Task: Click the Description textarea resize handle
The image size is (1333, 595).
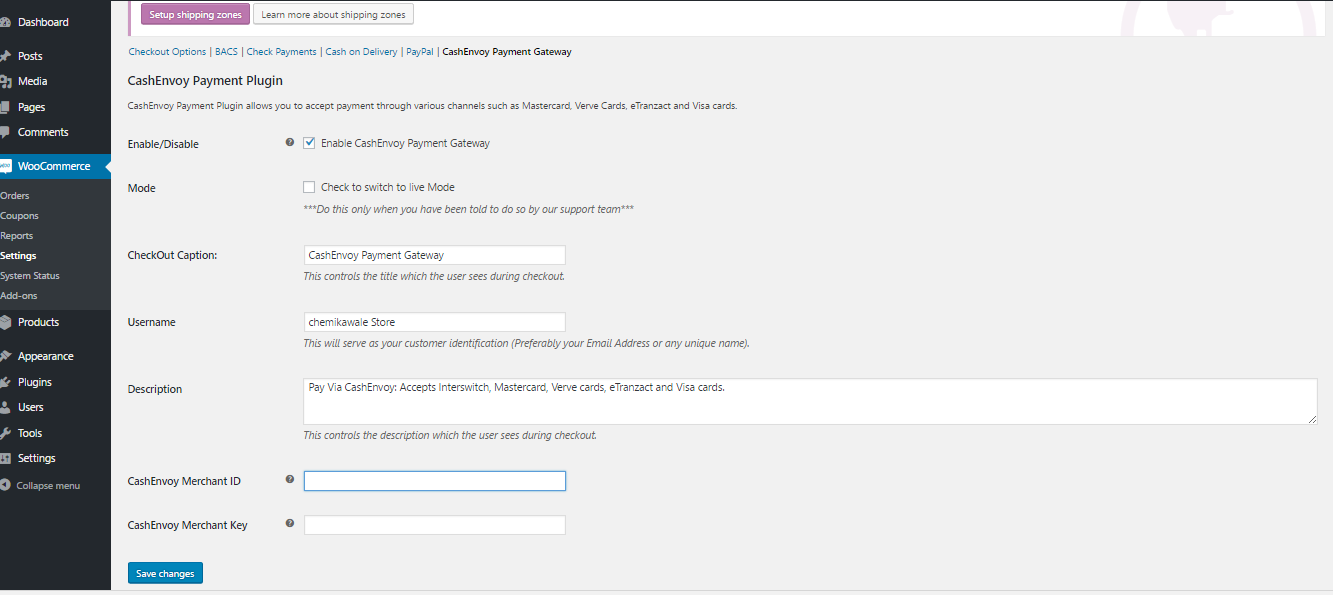Action: pos(1312,419)
